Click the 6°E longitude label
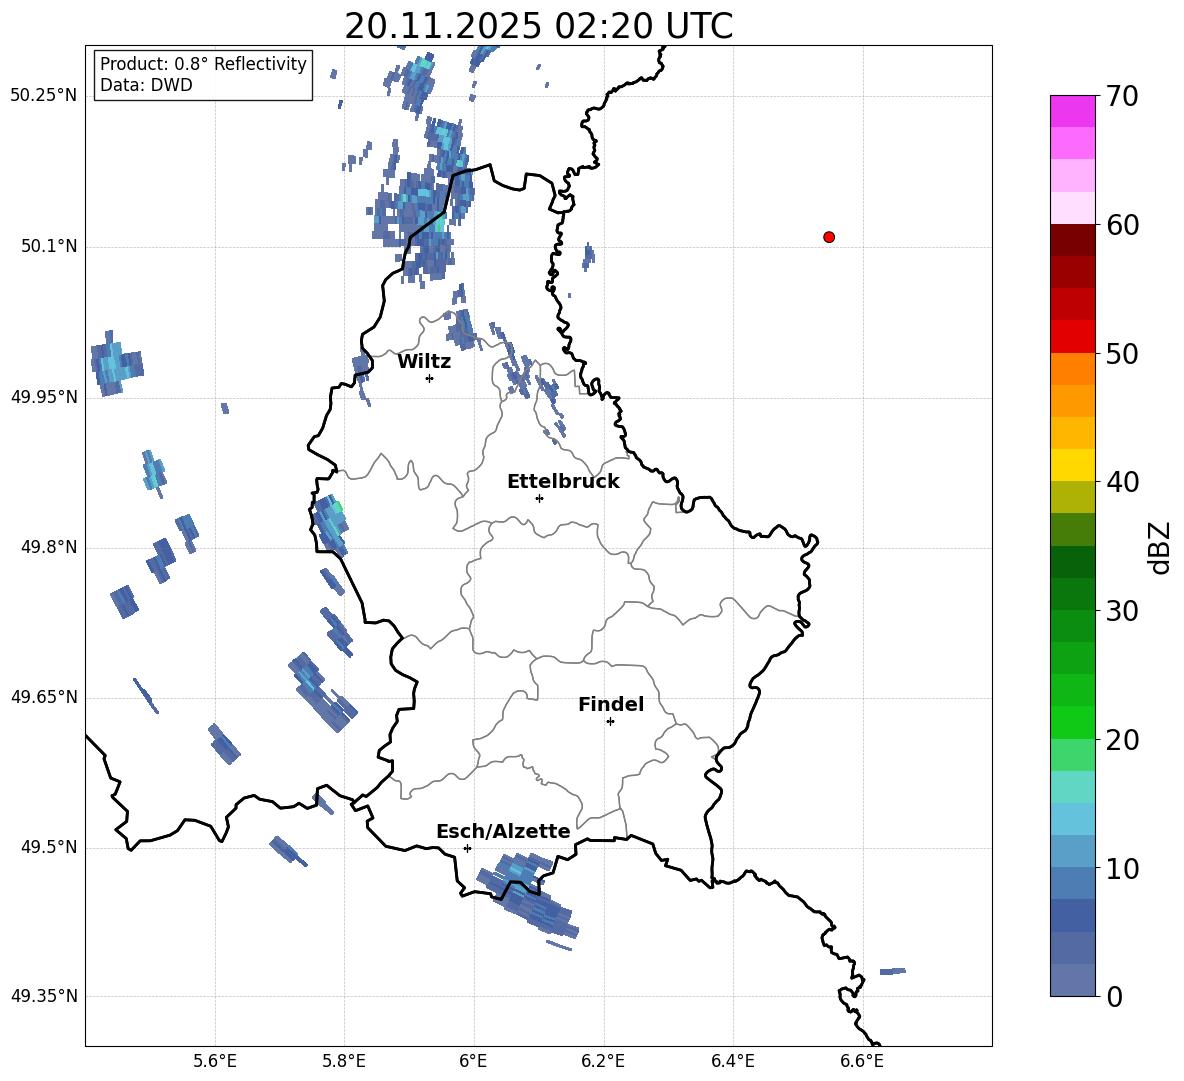Viewport: 1184px width, 1081px height. pos(473,1061)
